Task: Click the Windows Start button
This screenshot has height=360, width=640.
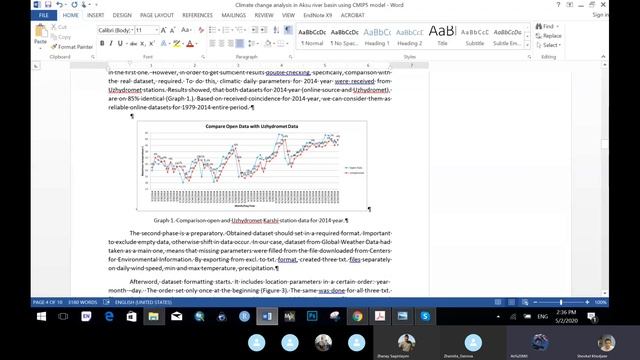Action: pos(41,316)
